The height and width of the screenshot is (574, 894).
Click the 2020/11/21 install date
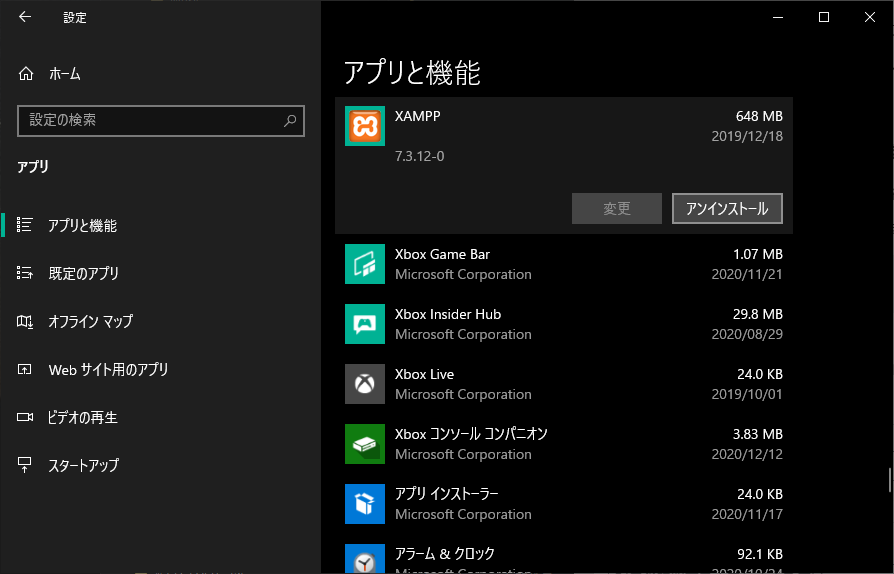click(x=747, y=274)
